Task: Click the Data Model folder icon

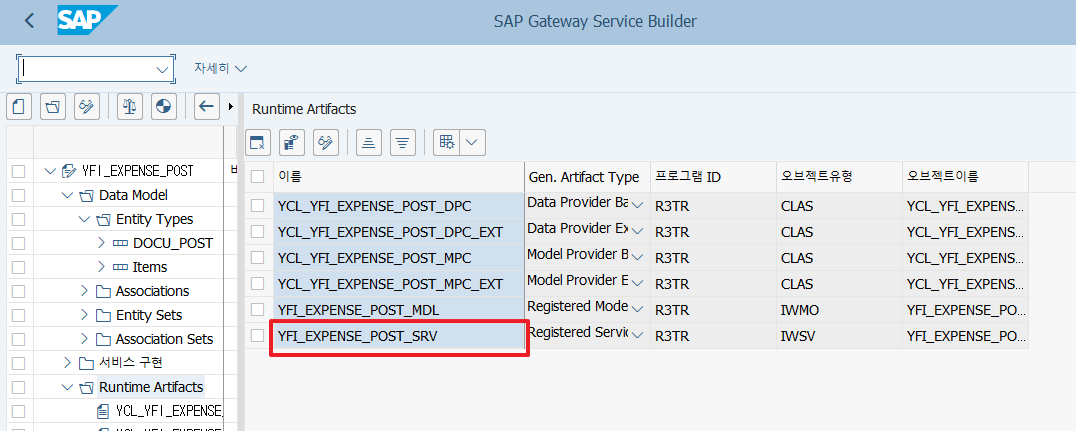Action: (x=86, y=196)
